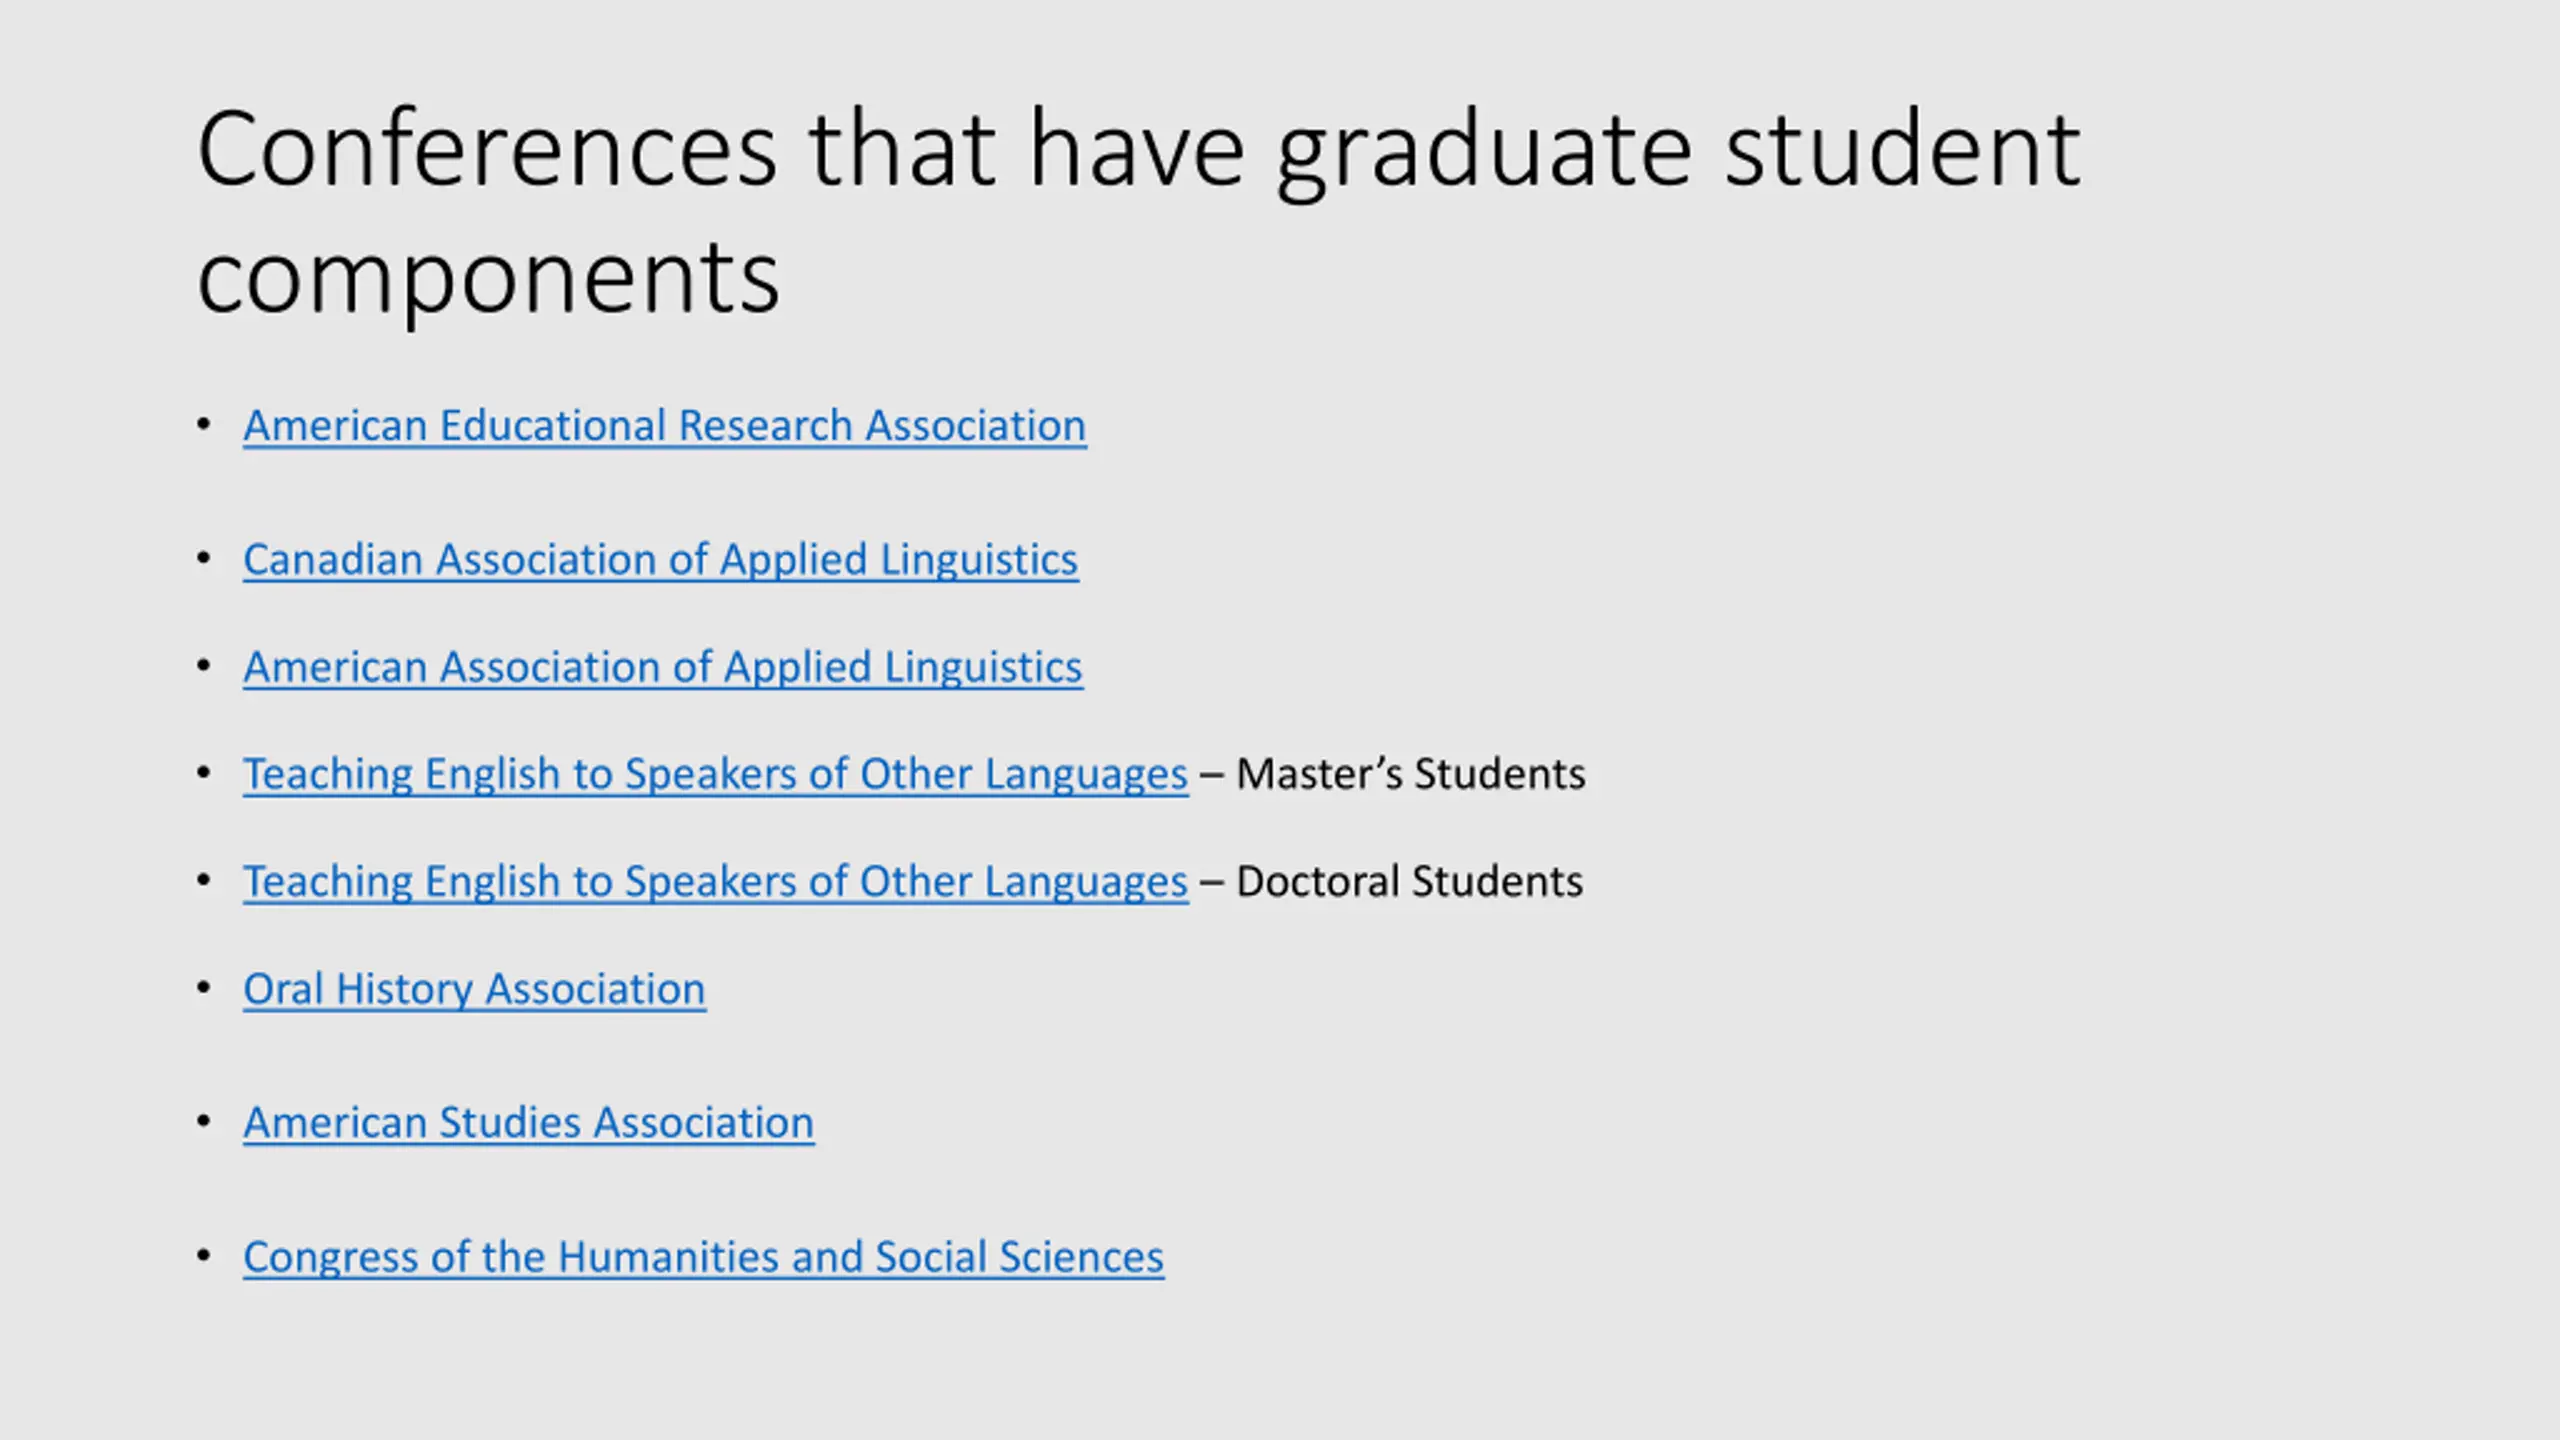Click the word "components" in the title
The height and width of the screenshot is (1440, 2560).
tap(488, 280)
